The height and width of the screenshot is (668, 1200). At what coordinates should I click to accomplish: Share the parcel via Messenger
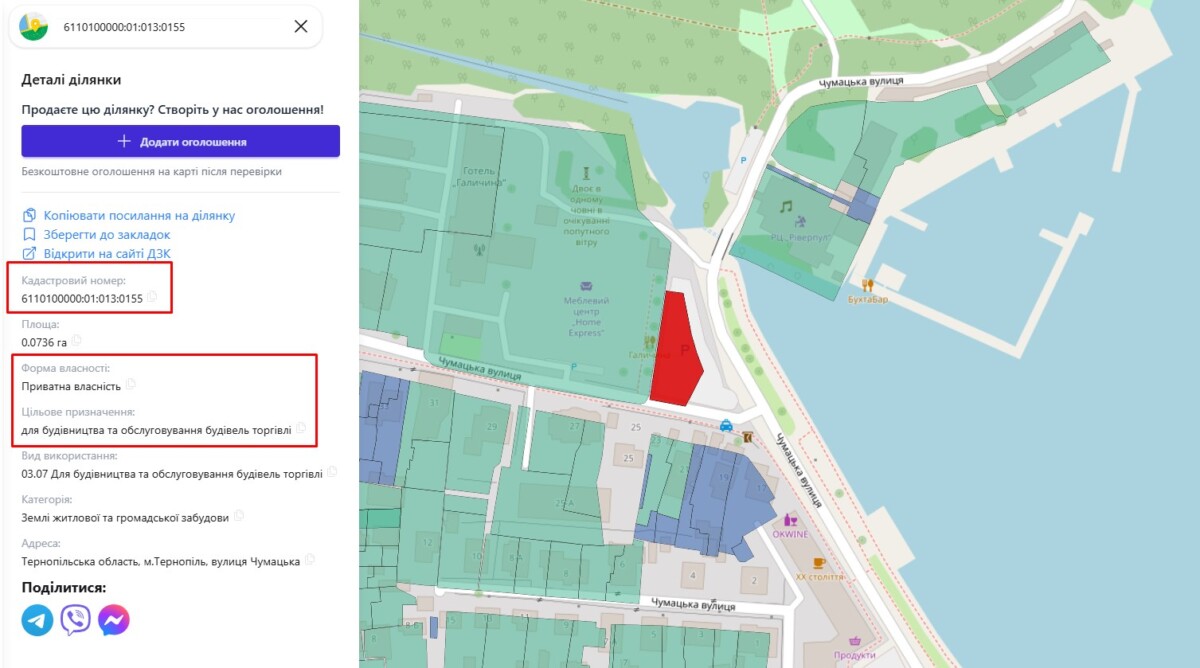114,620
